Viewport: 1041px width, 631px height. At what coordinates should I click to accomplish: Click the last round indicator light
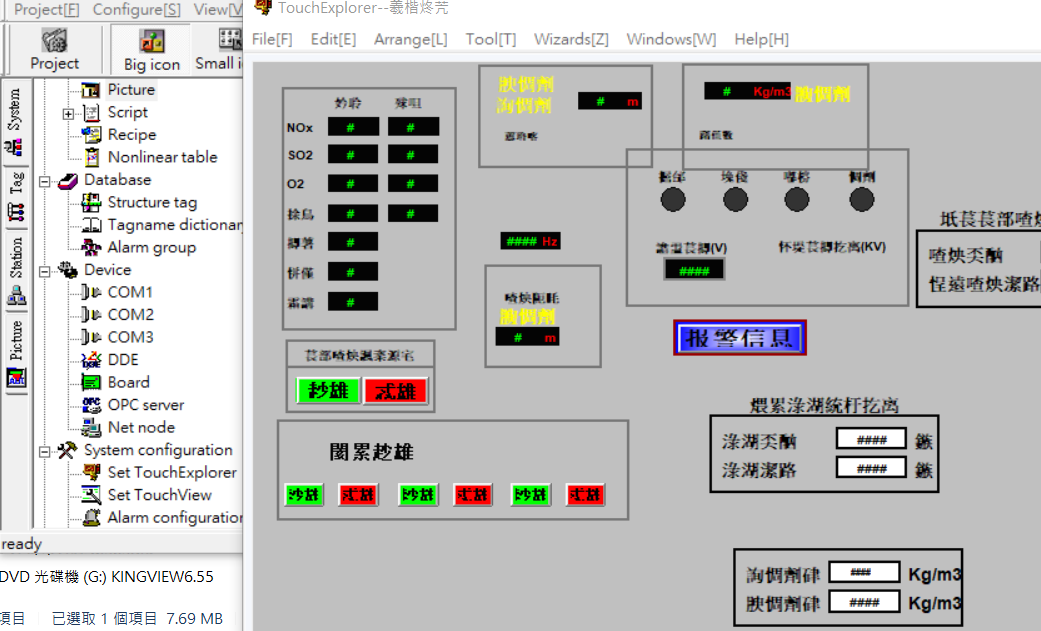click(861, 200)
